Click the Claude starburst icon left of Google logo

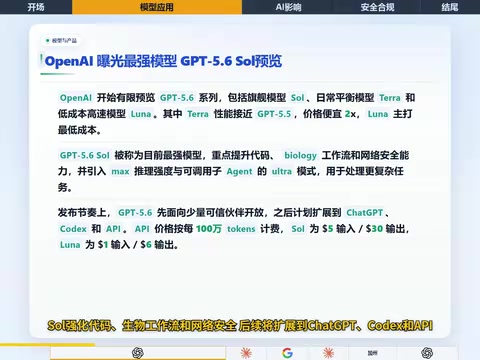[246, 353]
